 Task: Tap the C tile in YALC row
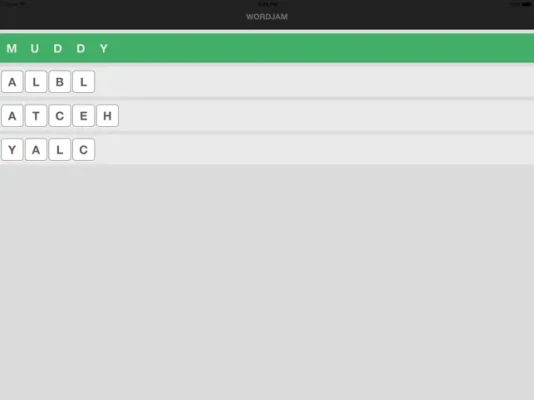pyautogui.click(x=83, y=149)
